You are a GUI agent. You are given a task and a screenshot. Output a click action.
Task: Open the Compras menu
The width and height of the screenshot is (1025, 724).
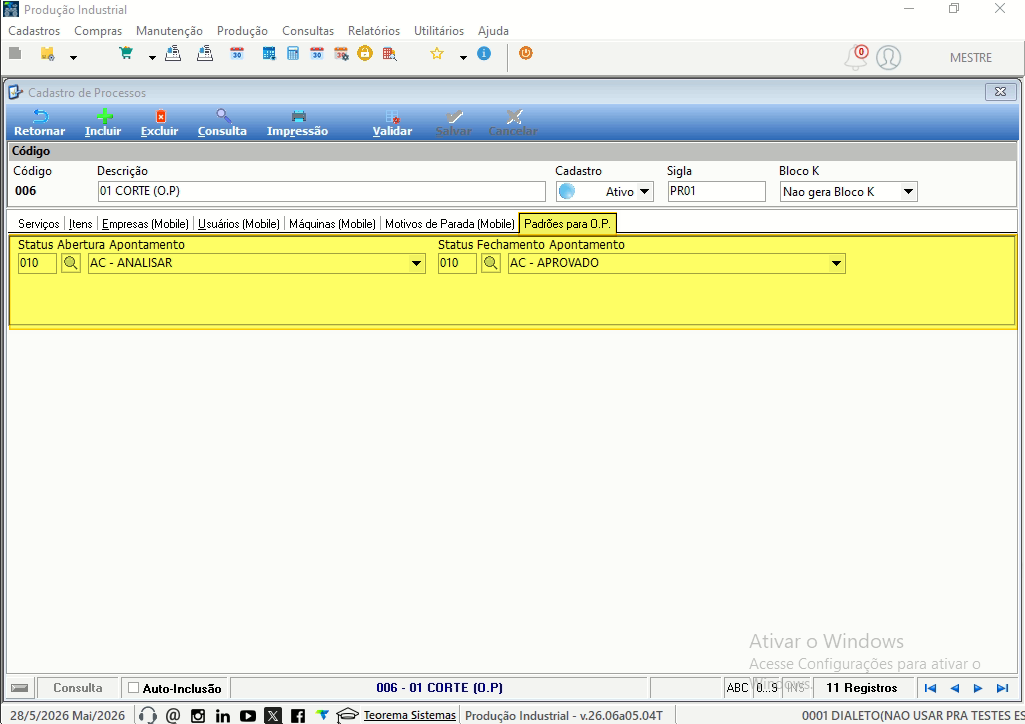(x=98, y=31)
